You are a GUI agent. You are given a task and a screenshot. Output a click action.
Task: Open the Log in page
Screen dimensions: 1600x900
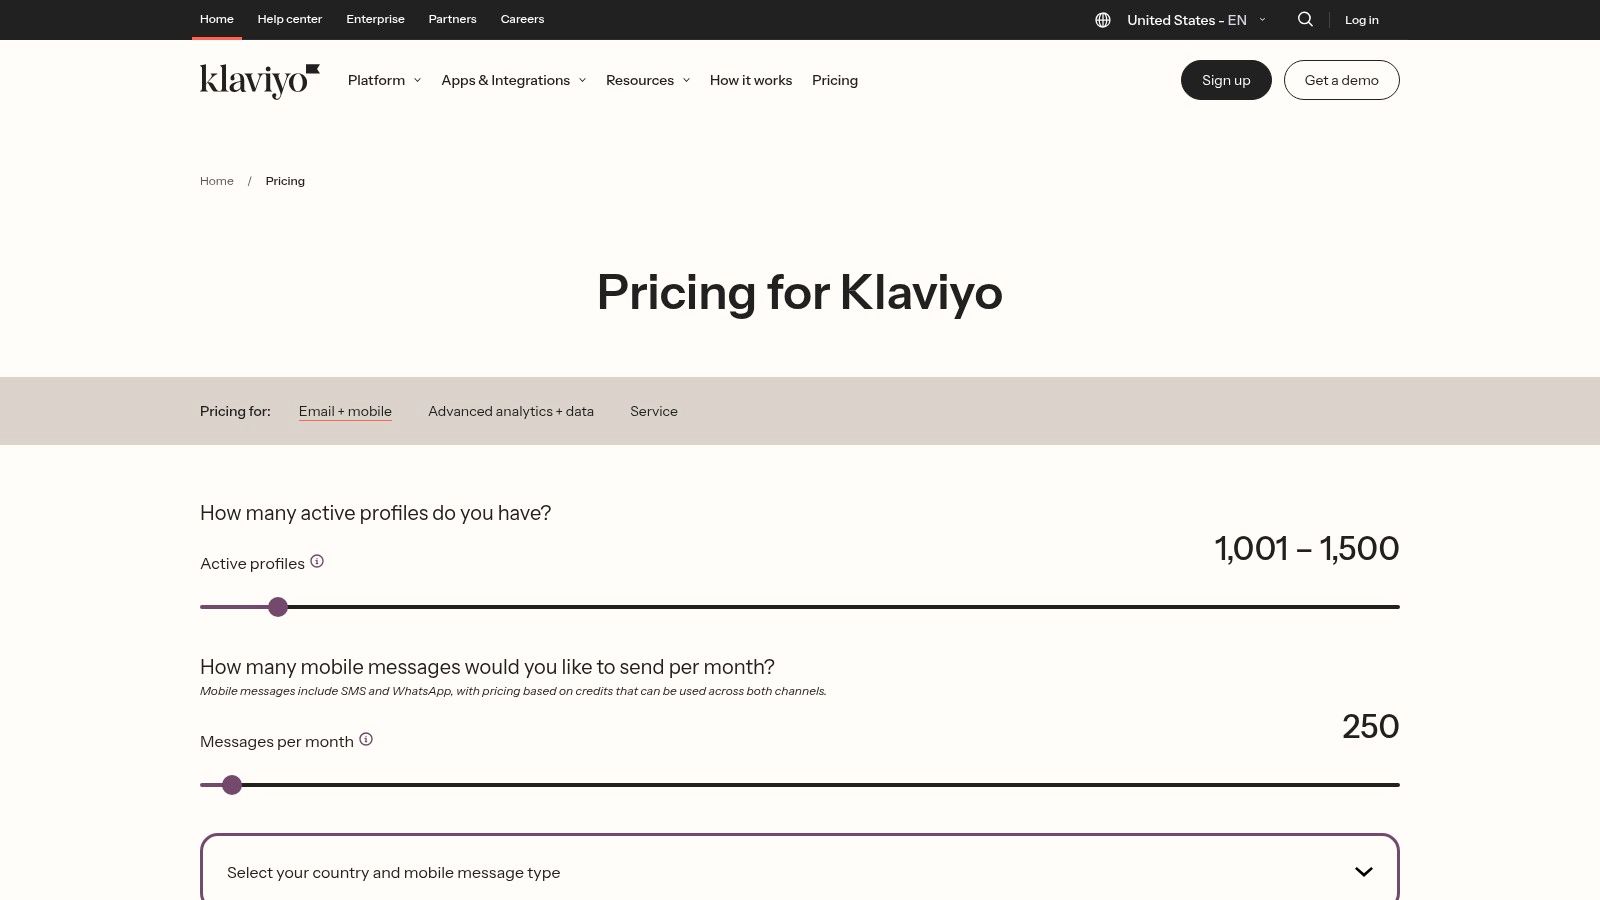(1361, 19)
